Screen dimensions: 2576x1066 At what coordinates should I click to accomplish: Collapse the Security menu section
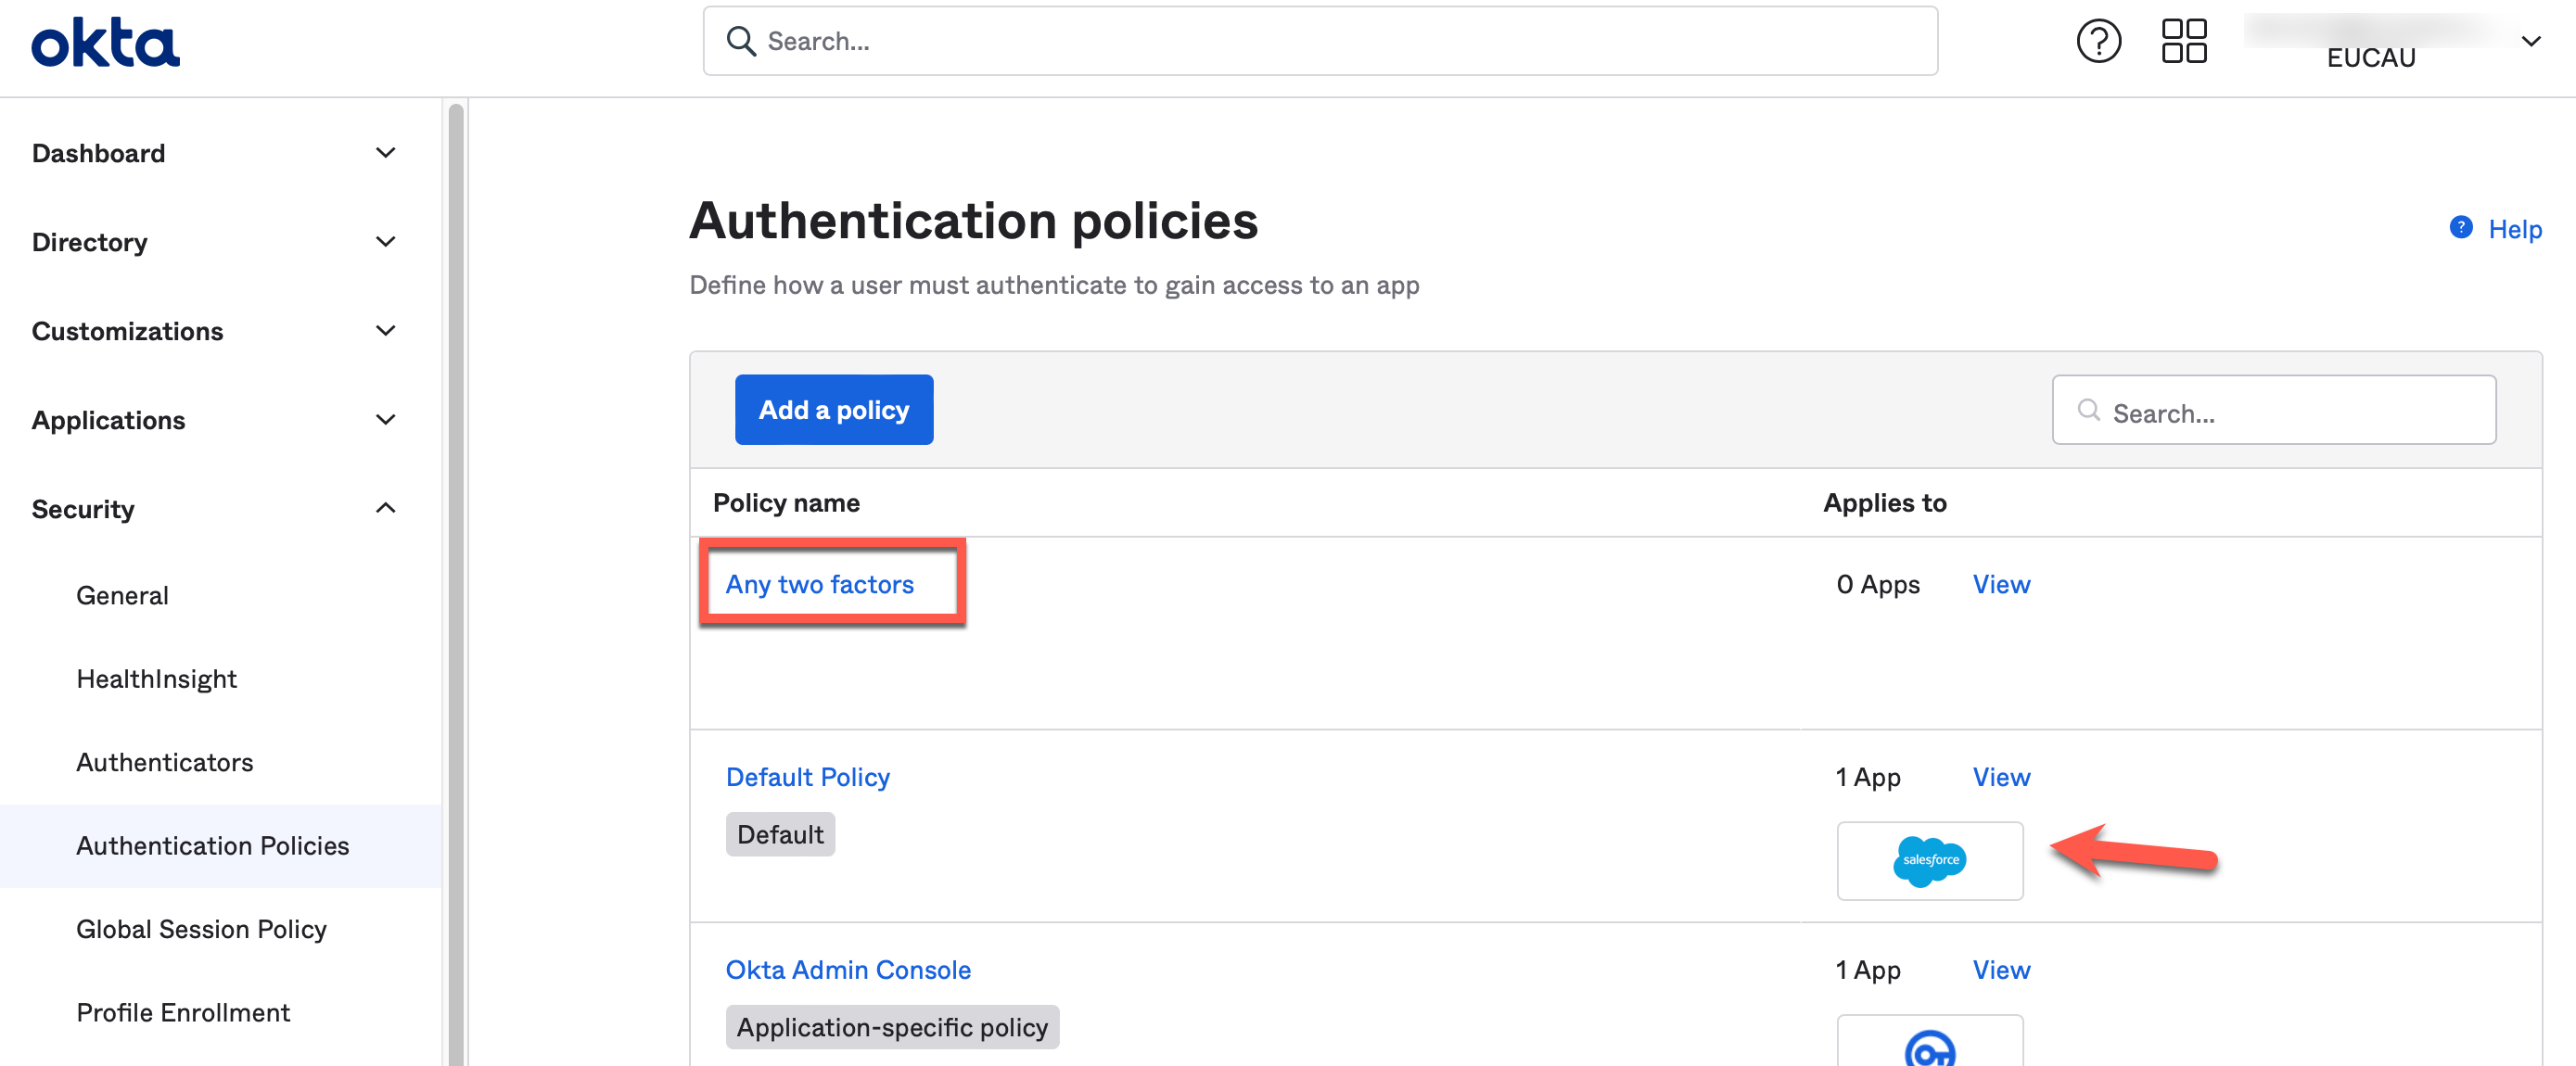(x=385, y=509)
